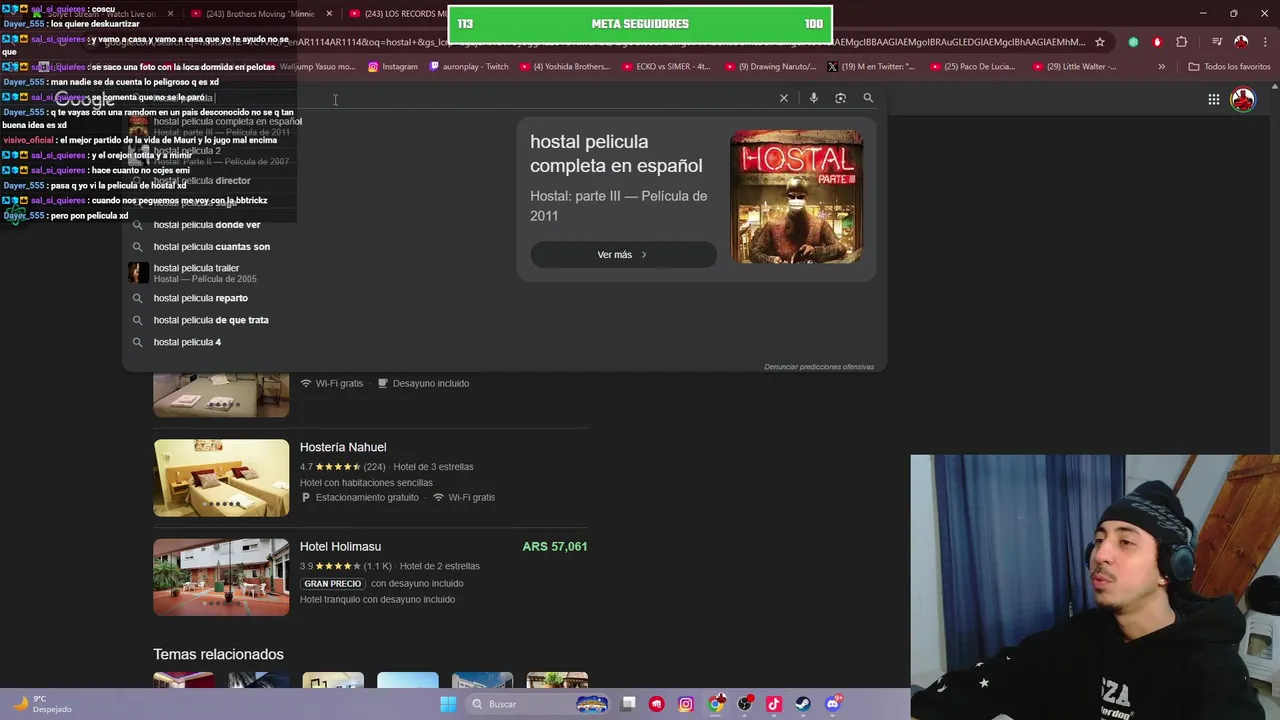Image resolution: width=1280 pixels, height=720 pixels.
Task: Open Google Lens image search
Action: coord(841,98)
